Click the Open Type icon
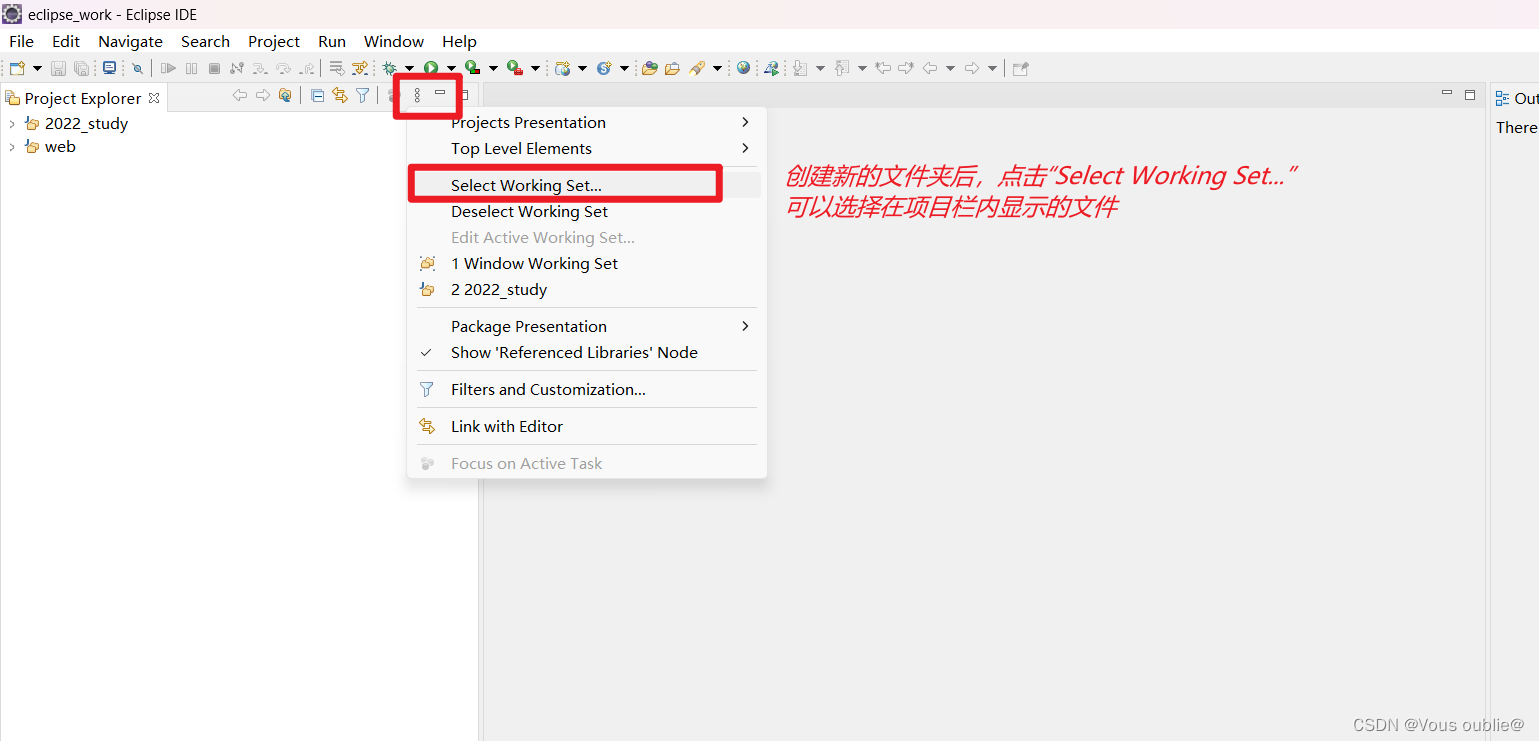 649,68
